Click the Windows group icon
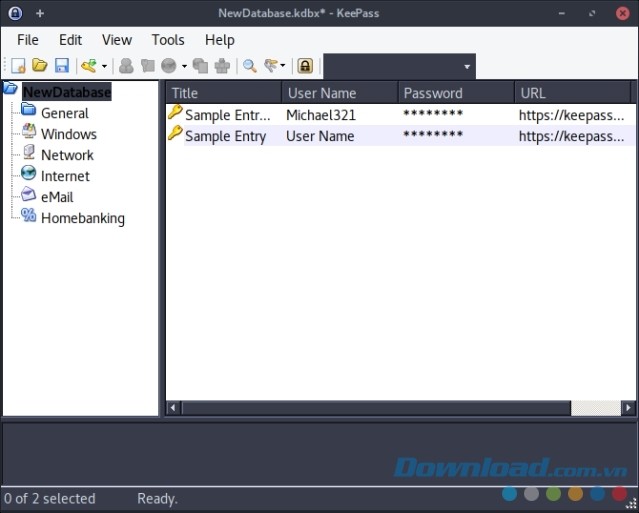This screenshot has height=513, width=639. pos(29,130)
